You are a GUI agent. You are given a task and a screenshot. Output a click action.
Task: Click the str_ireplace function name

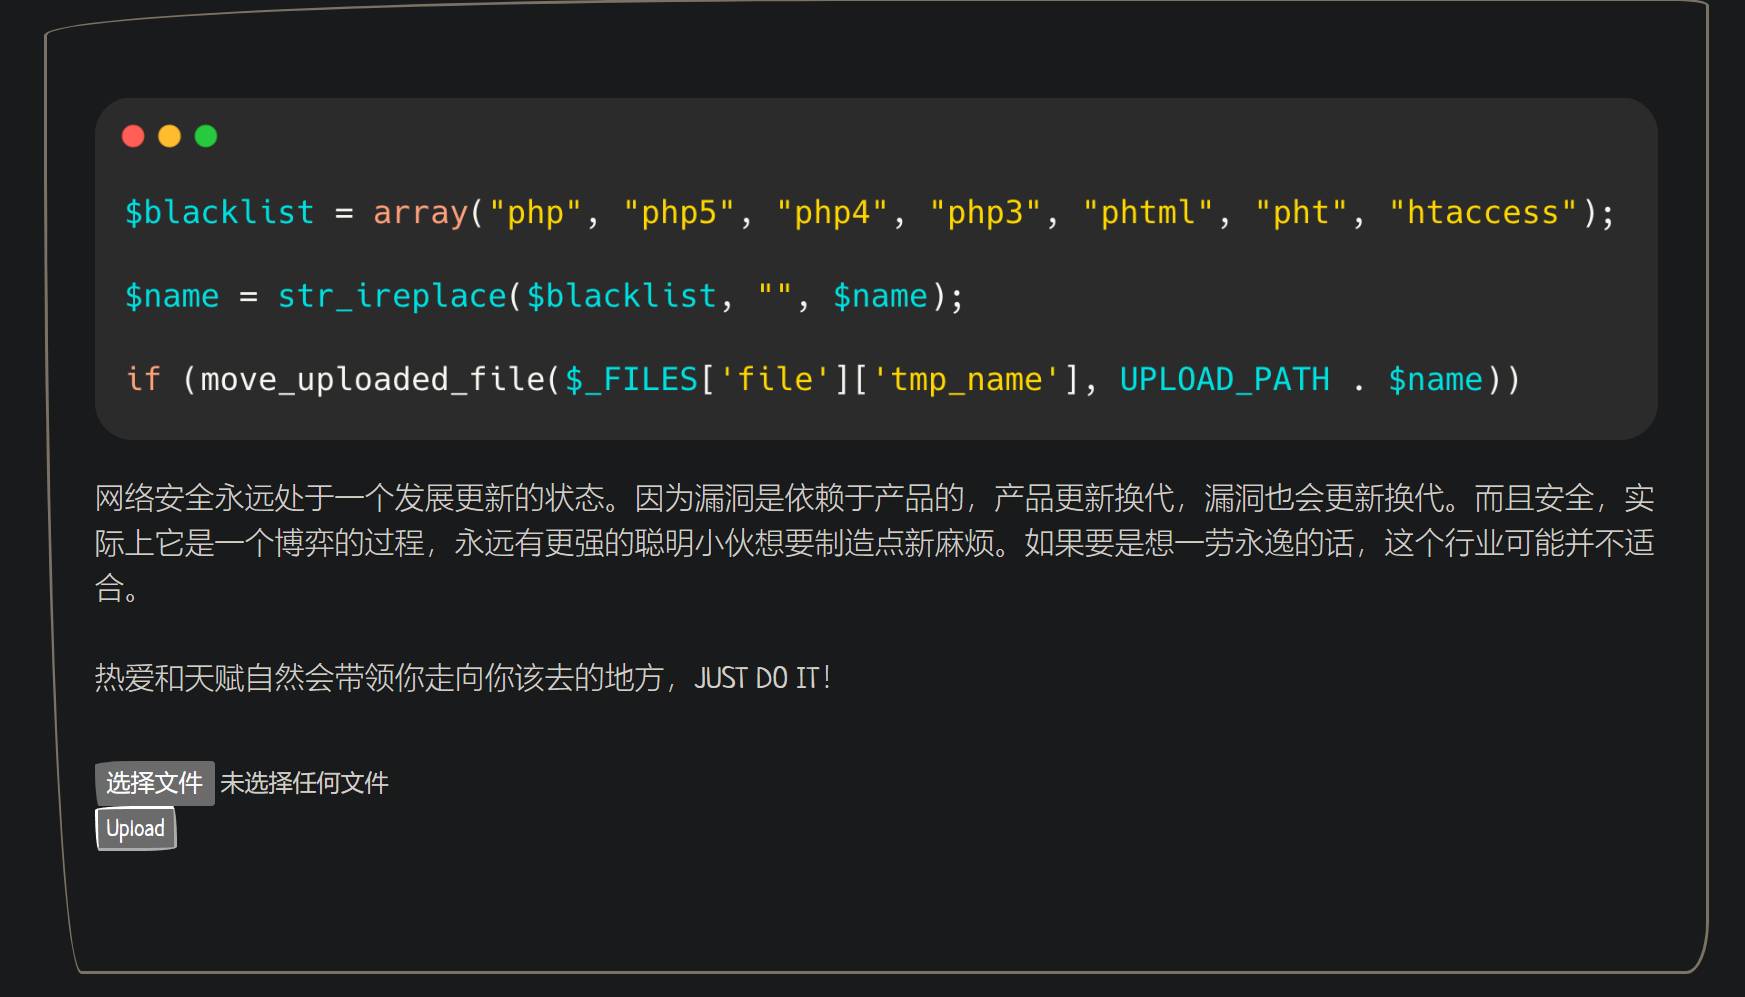coord(392,296)
